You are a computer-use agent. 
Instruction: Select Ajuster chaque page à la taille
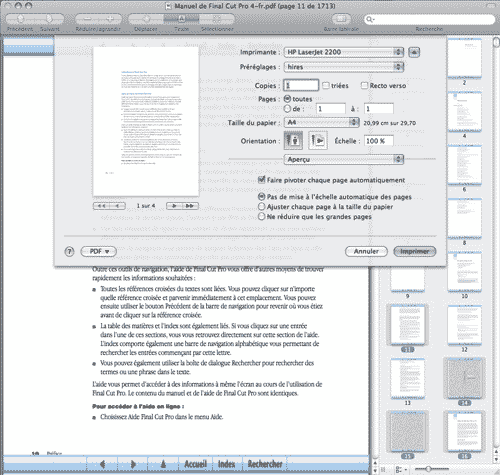[x=262, y=207]
